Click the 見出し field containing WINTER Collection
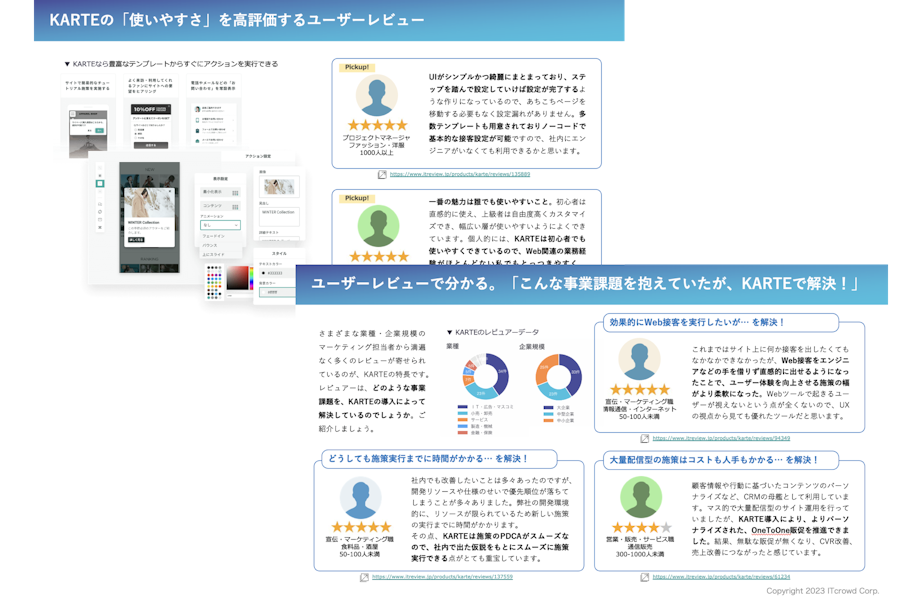The height and width of the screenshot is (598, 922). pyautogui.click(x=279, y=216)
